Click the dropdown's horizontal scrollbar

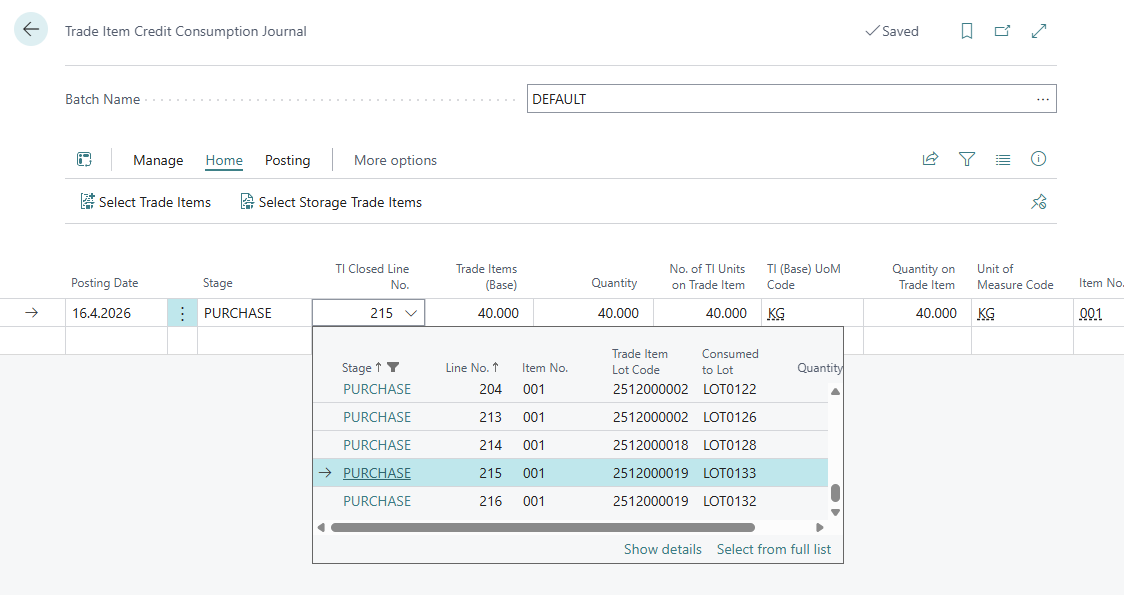pos(543,528)
